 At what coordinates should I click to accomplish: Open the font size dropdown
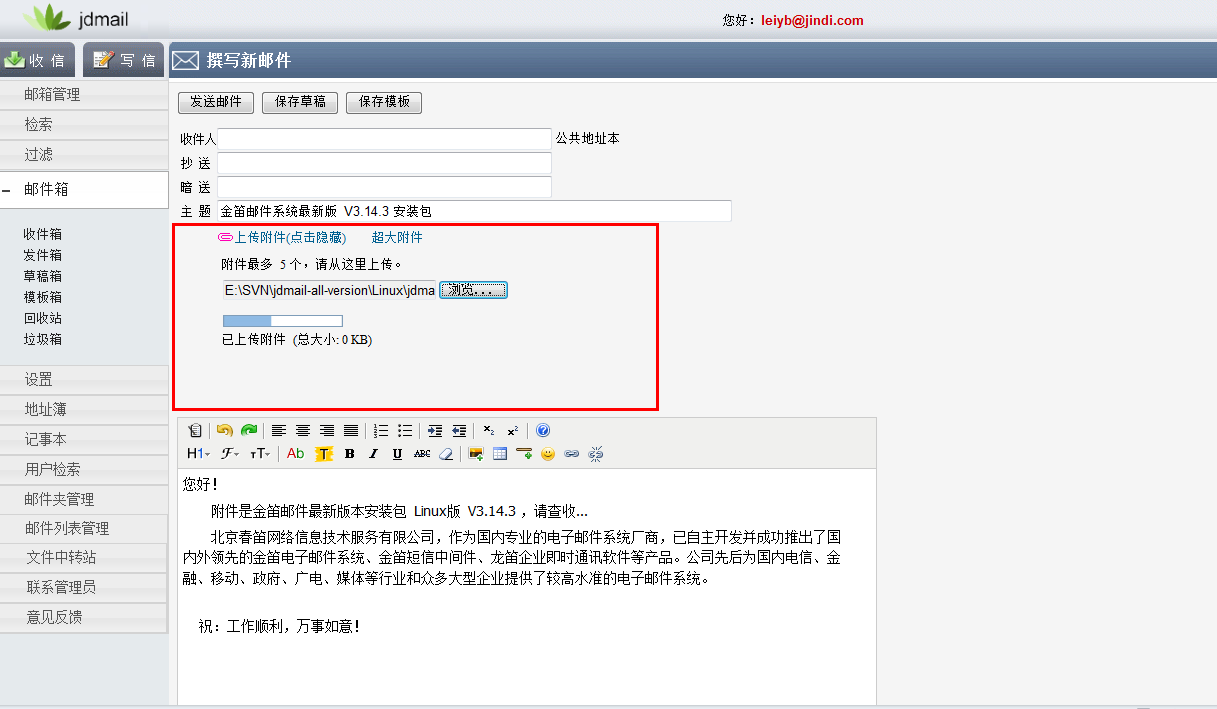tap(260, 454)
